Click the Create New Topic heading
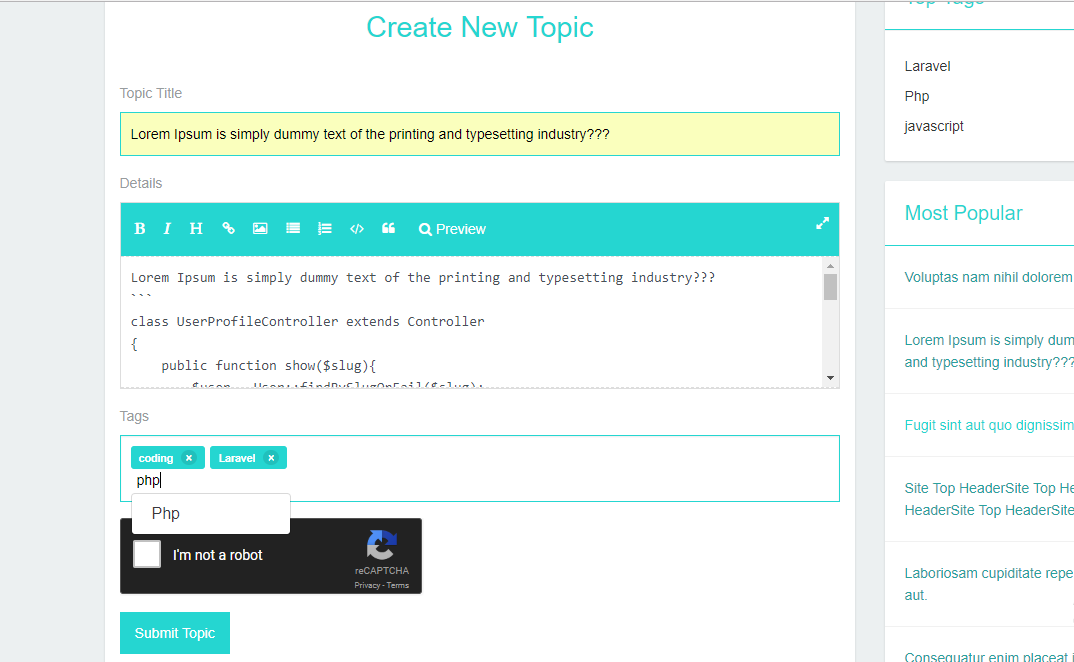Viewport: 1074px width, 662px height. point(479,27)
